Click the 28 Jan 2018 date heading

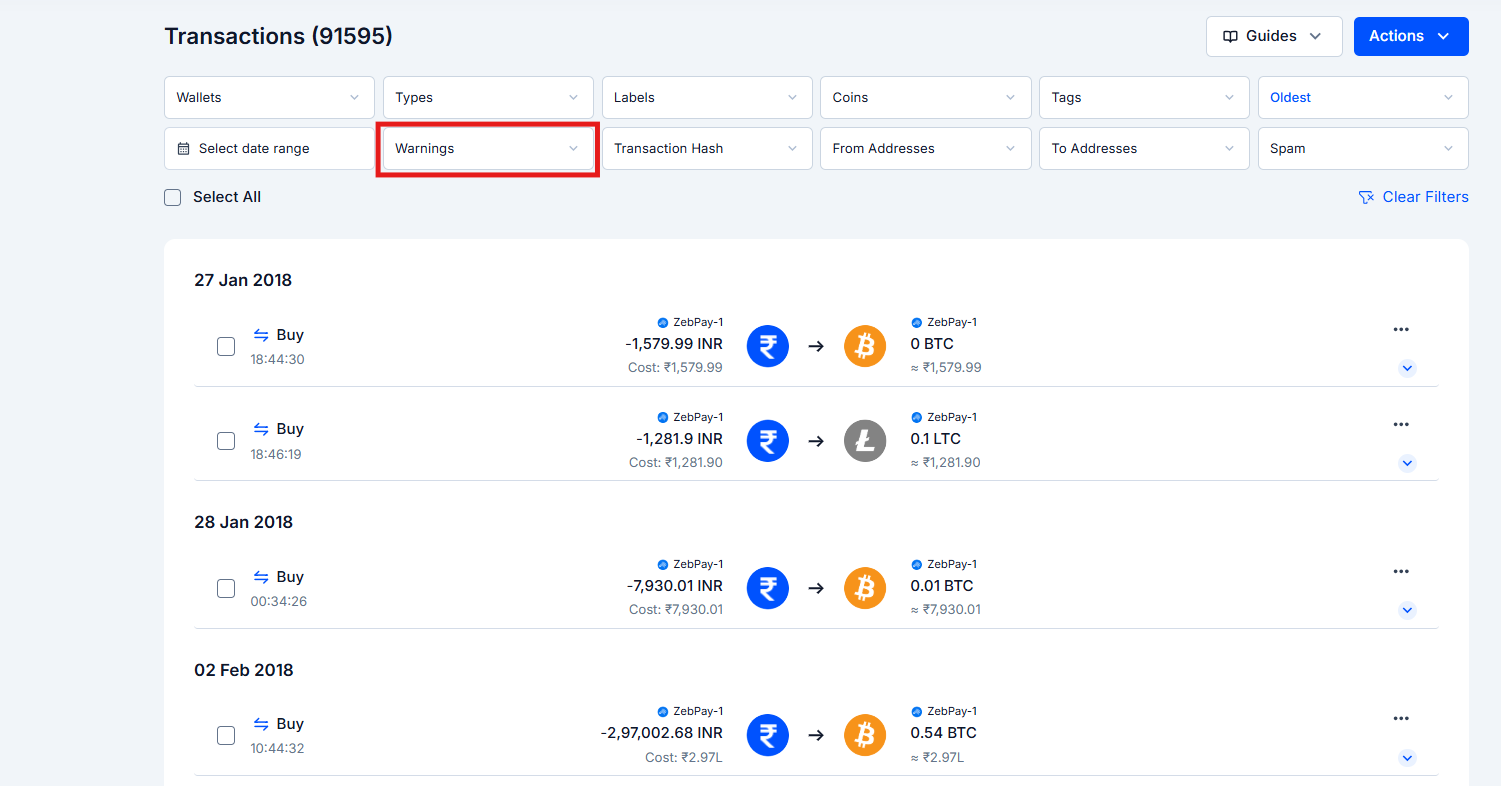pos(243,522)
